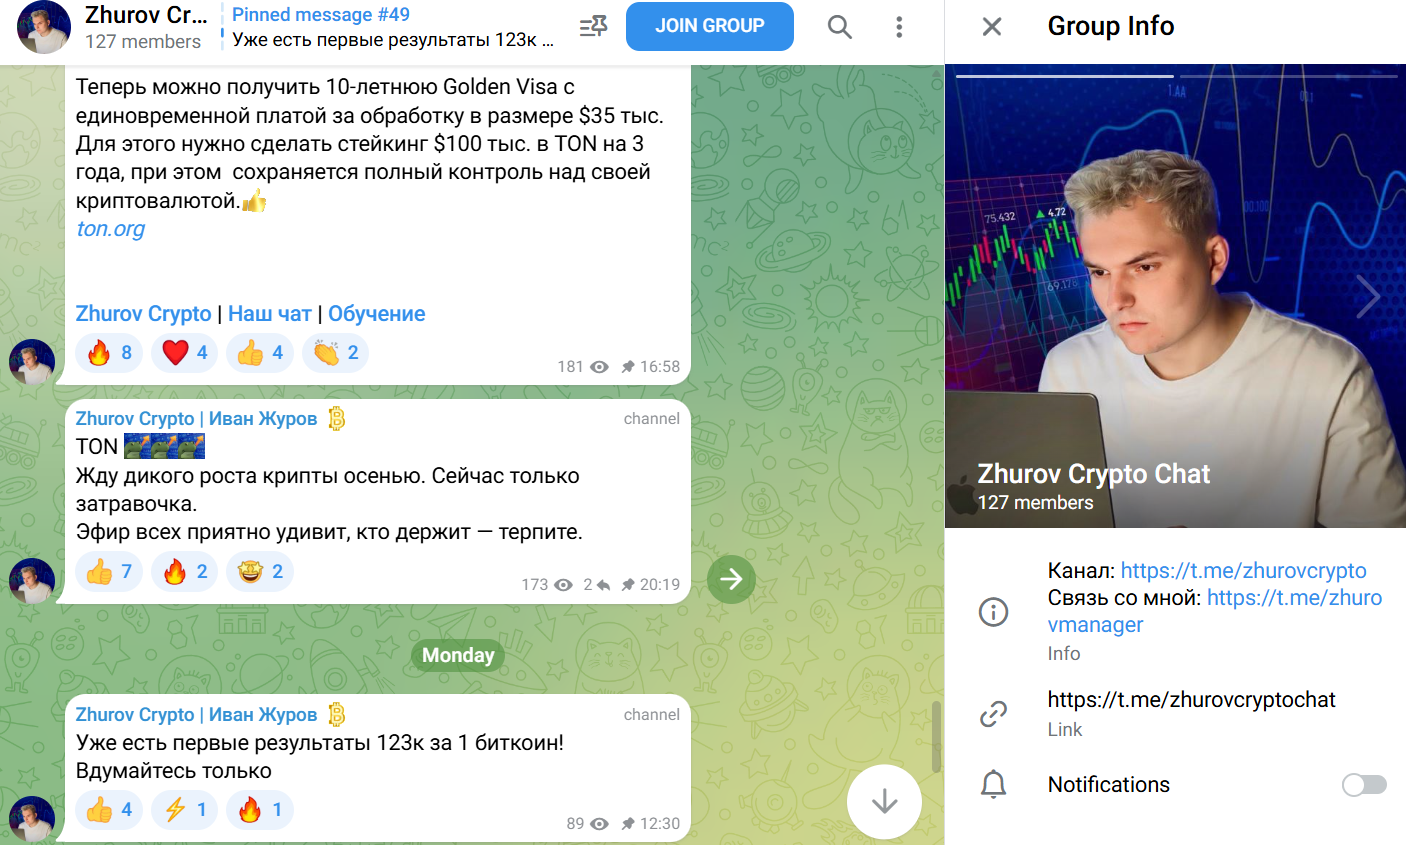Close the Group Info panel
This screenshot has height=845, width=1406.
tap(991, 27)
